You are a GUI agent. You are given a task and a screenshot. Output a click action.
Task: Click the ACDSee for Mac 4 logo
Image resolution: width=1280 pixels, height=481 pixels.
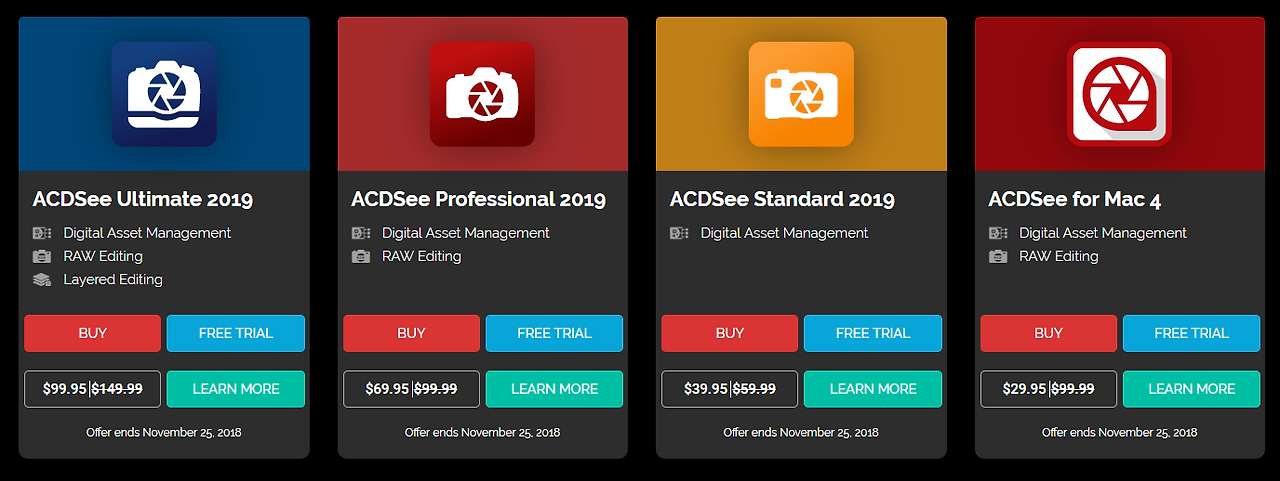(1119, 94)
